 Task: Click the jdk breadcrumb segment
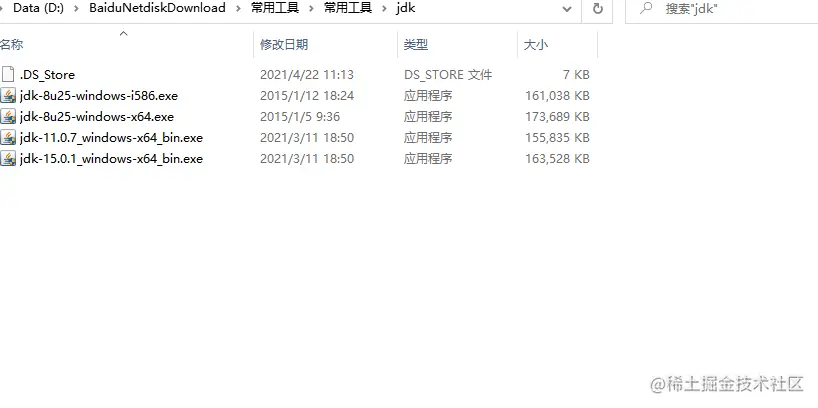(x=405, y=8)
